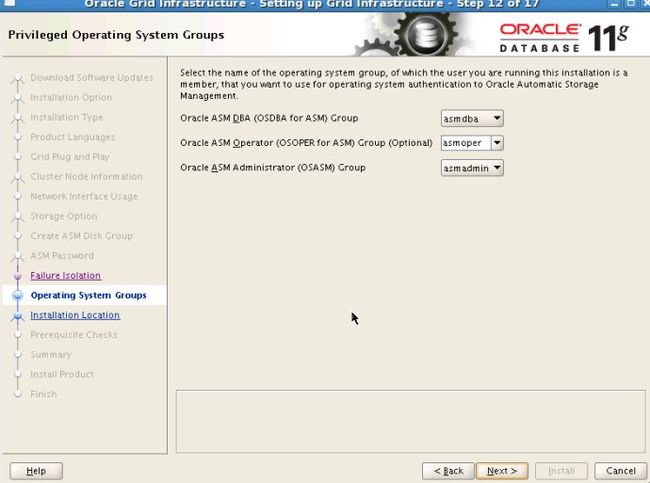This screenshot has width=650, height=483.
Task: Click the Oracle Database 11g logo
Action: 564,37
